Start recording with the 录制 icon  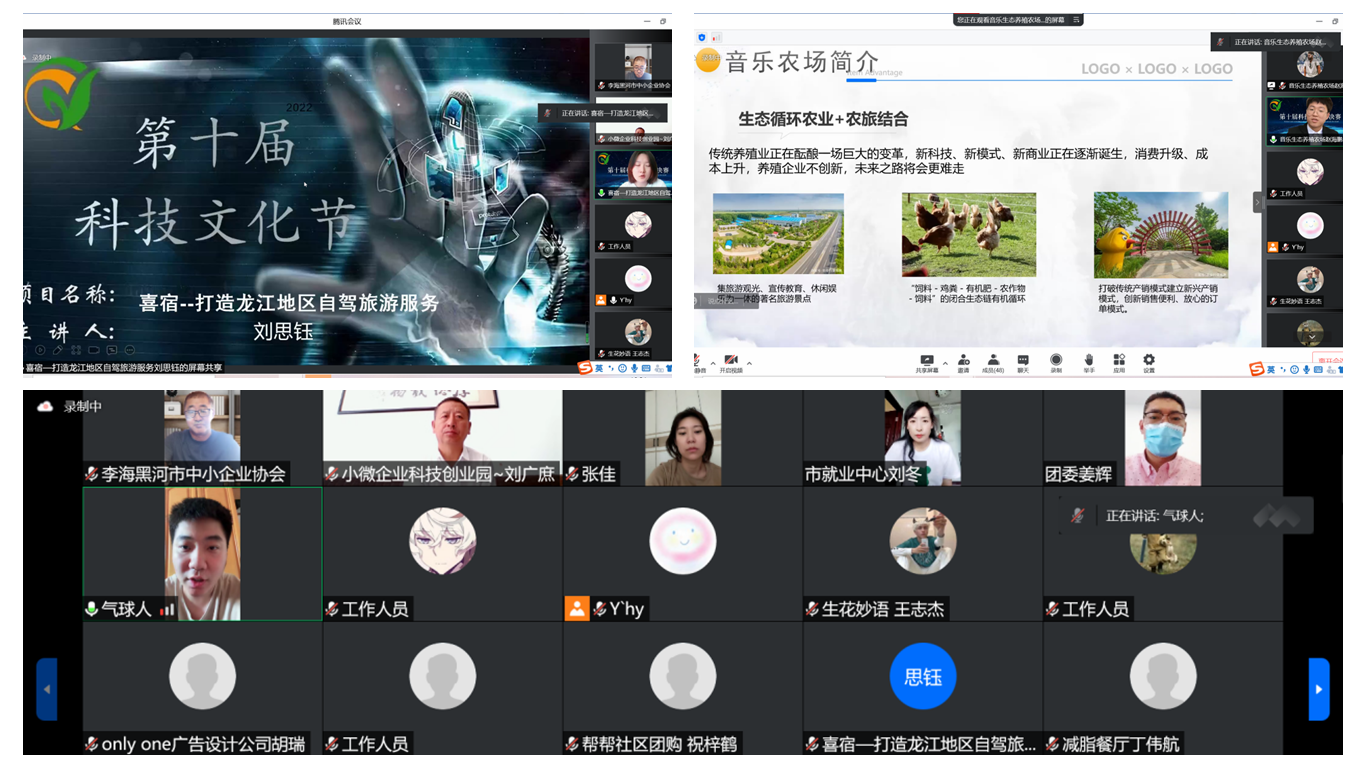(1056, 361)
